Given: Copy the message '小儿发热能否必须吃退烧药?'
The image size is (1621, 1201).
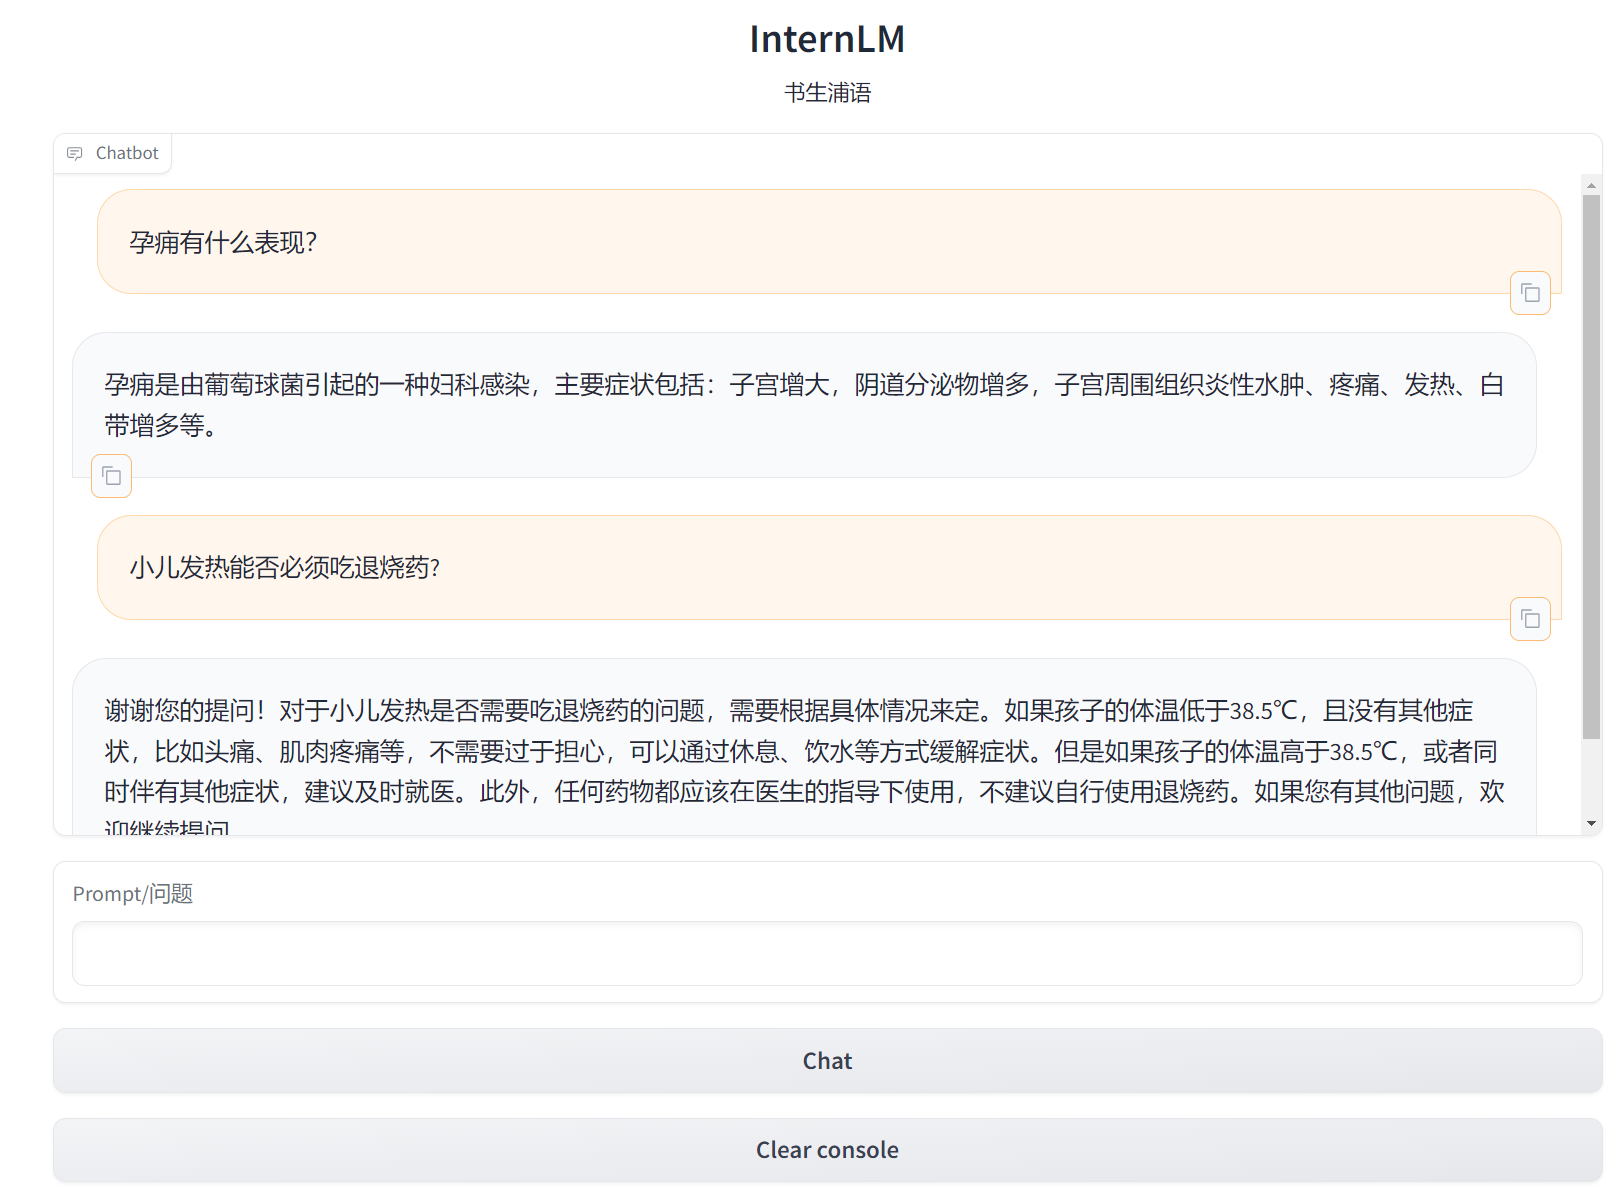Looking at the screenshot, I should point(1530,619).
